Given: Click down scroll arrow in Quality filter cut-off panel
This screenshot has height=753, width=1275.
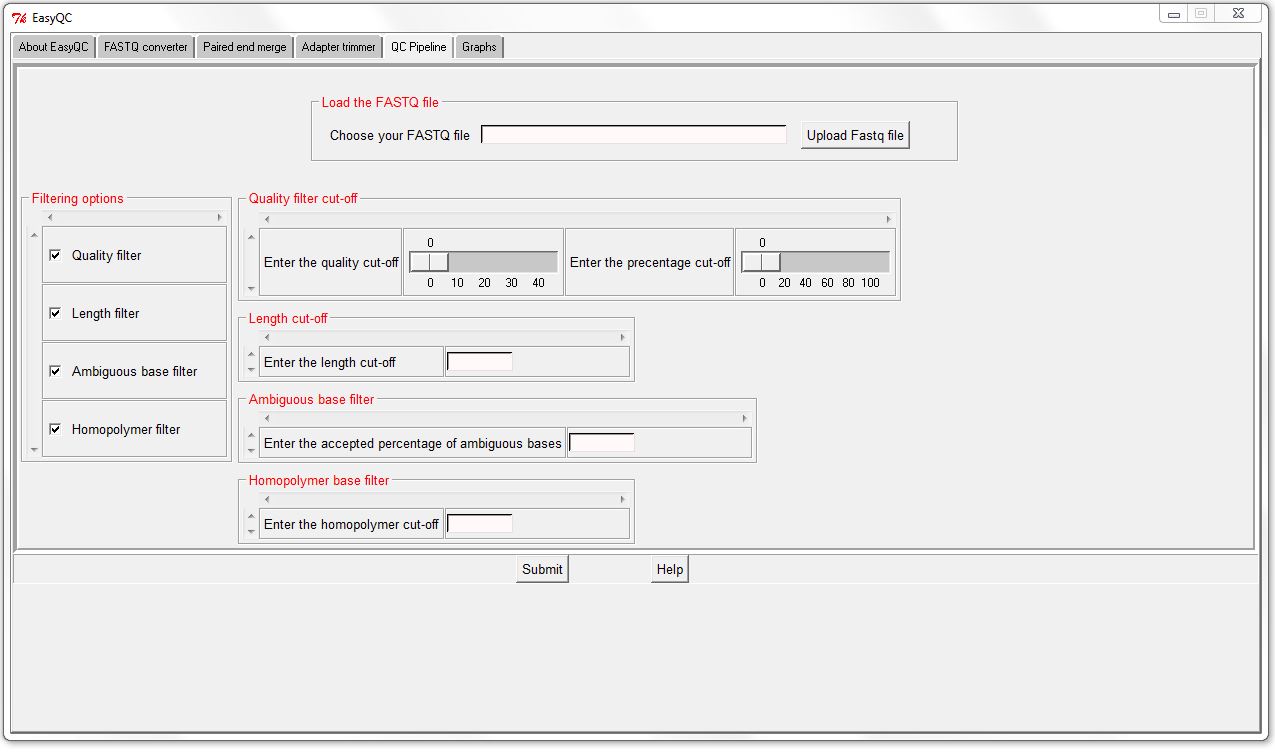Looking at the screenshot, I should click(251, 288).
